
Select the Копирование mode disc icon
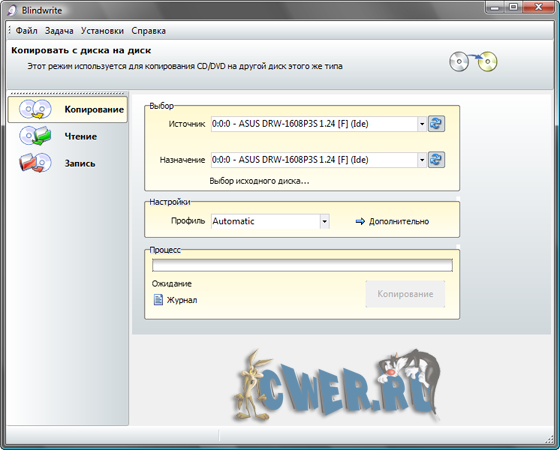pos(35,109)
